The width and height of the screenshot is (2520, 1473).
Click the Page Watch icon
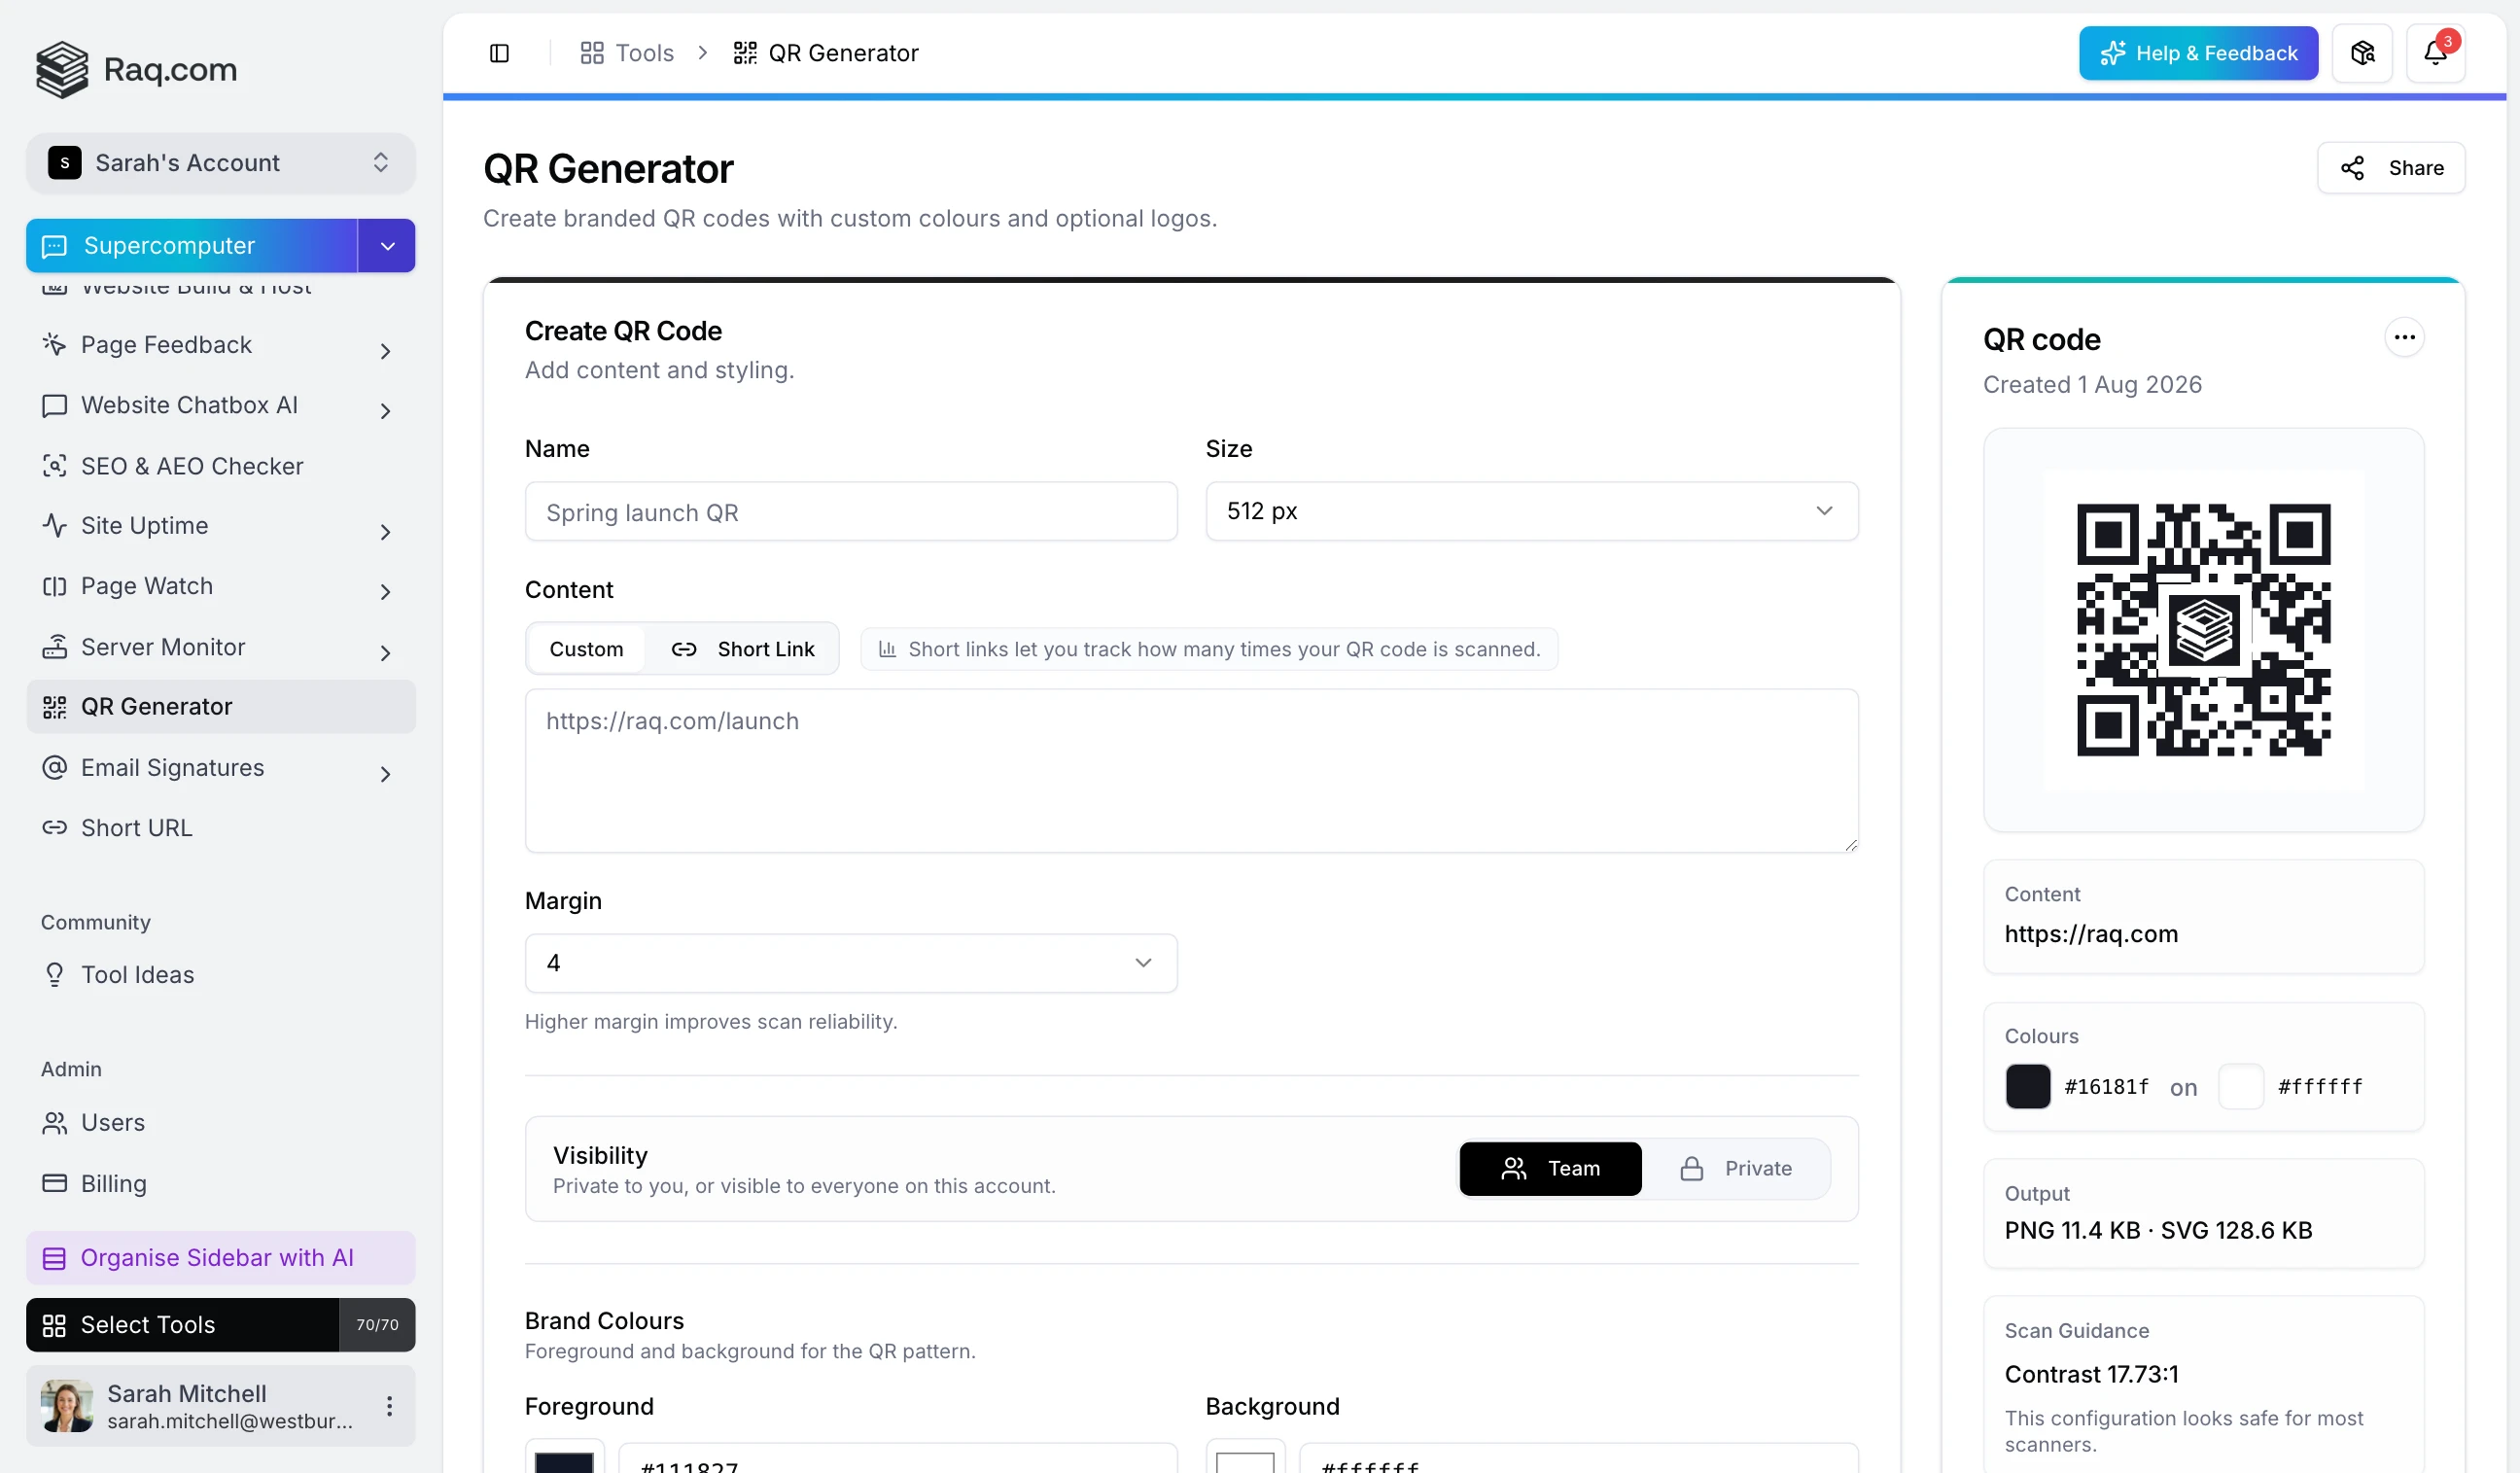pos(54,586)
